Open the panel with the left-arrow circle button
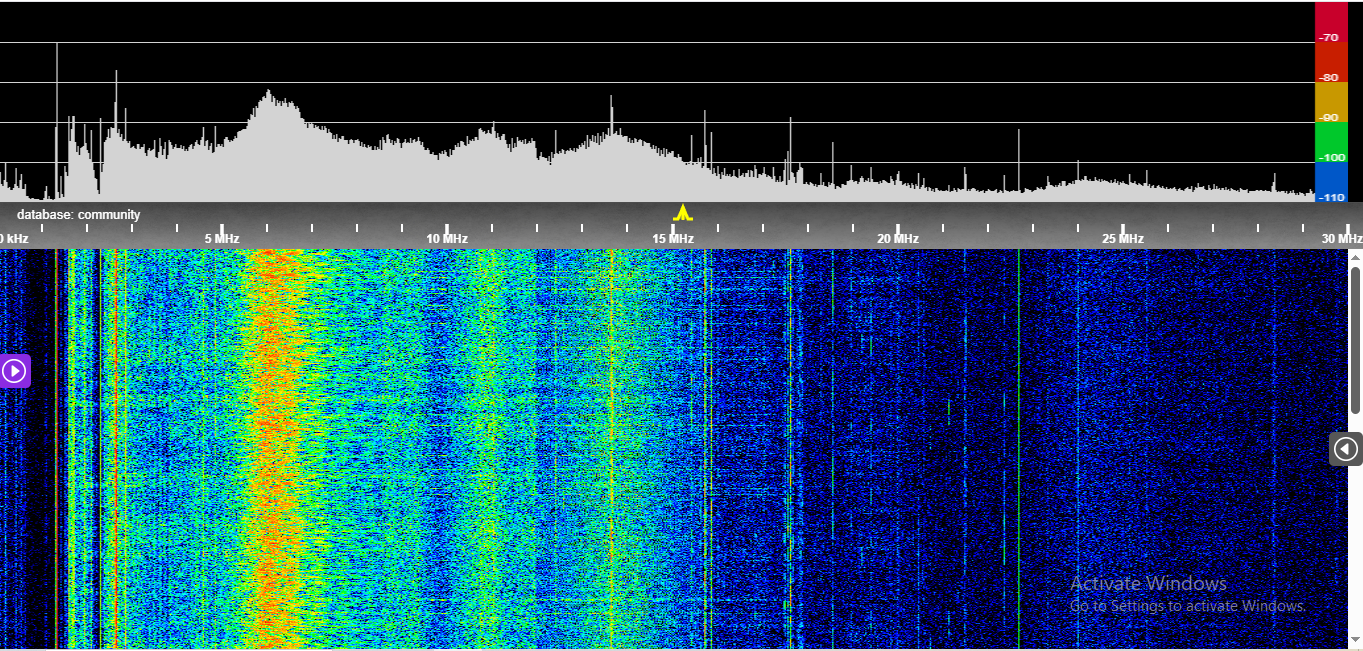This screenshot has height=651, width=1363. point(1346,449)
